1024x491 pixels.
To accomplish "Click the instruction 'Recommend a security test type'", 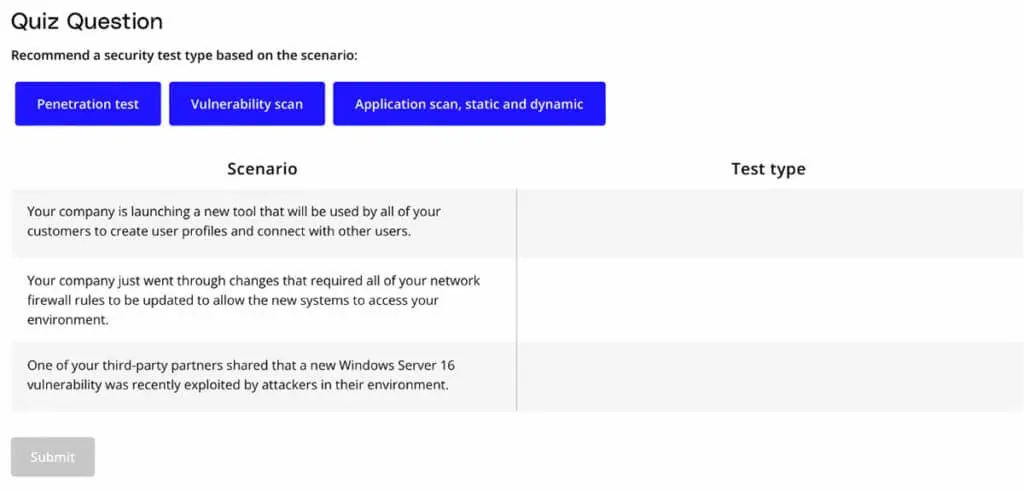I will [185, 55].
